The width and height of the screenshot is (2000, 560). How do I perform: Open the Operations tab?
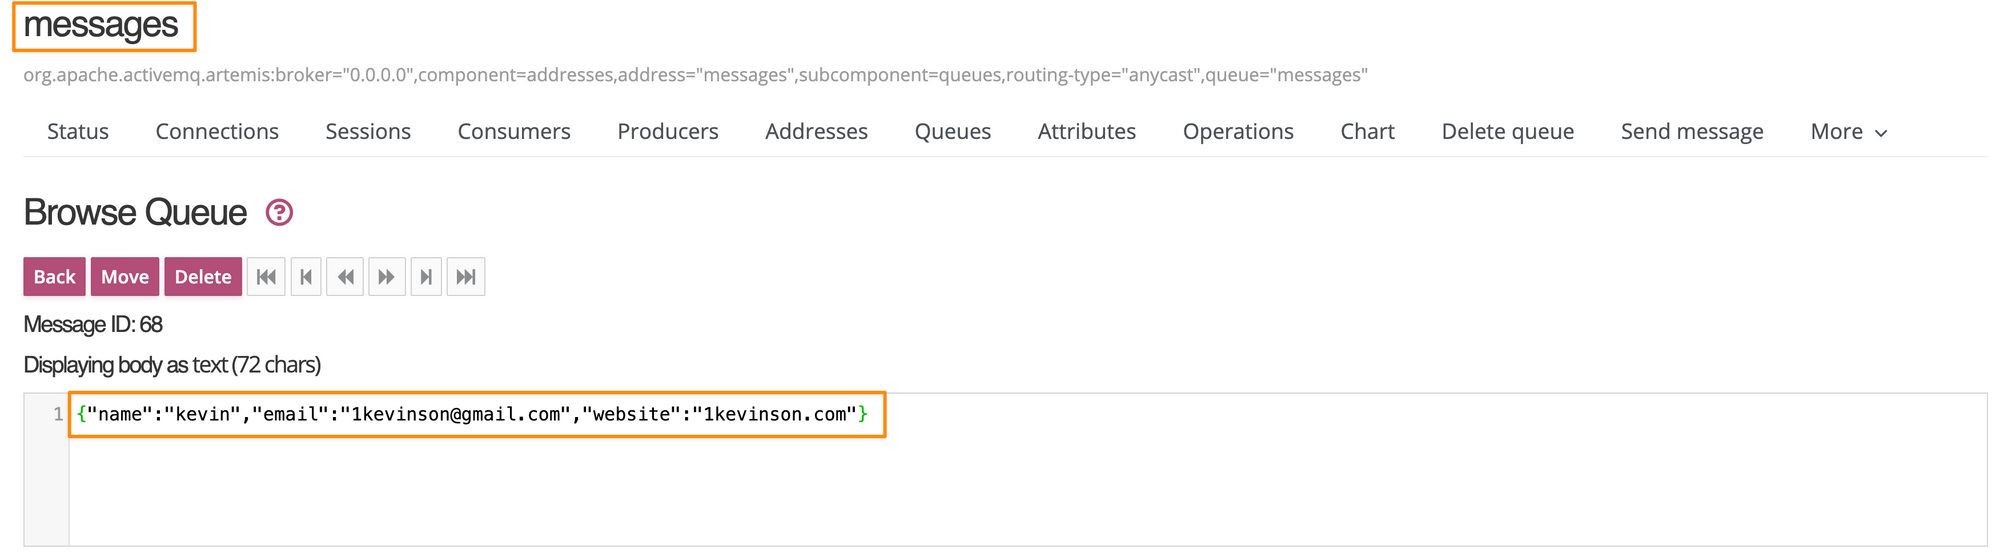pos(1238,132)
